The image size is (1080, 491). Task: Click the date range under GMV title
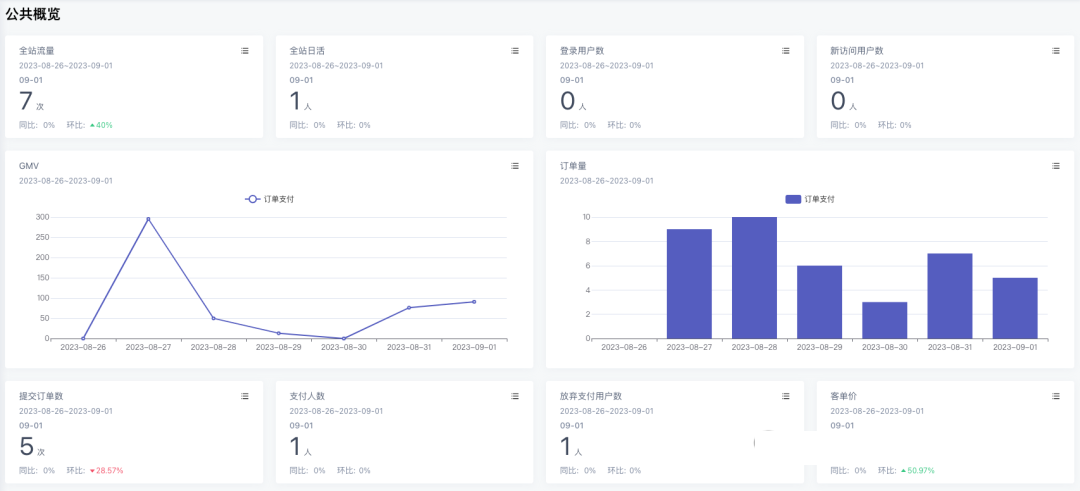tap(65, 181)
